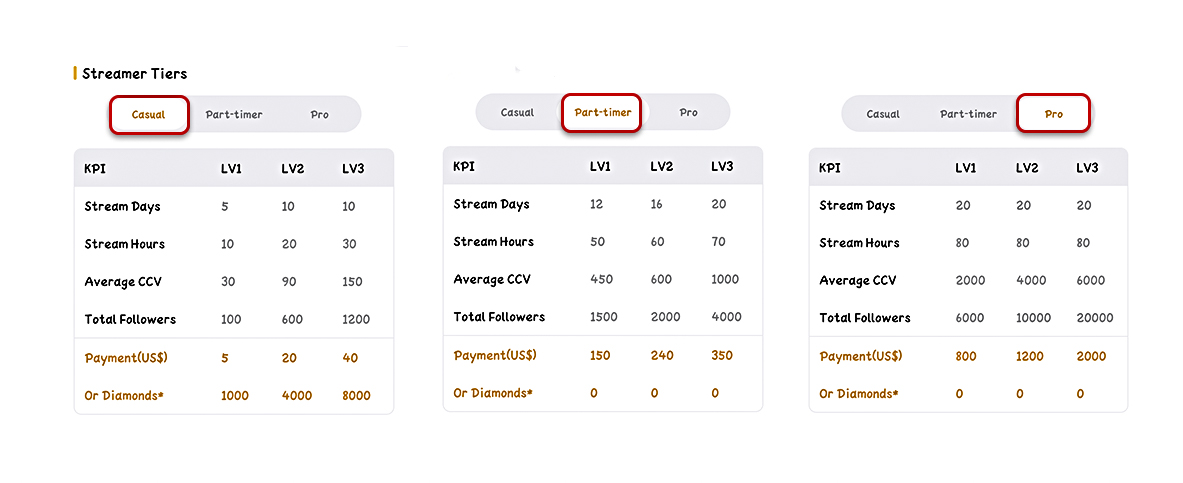
Task: Click the KPI header in Casual table
Action: click(x=95, y=169)
